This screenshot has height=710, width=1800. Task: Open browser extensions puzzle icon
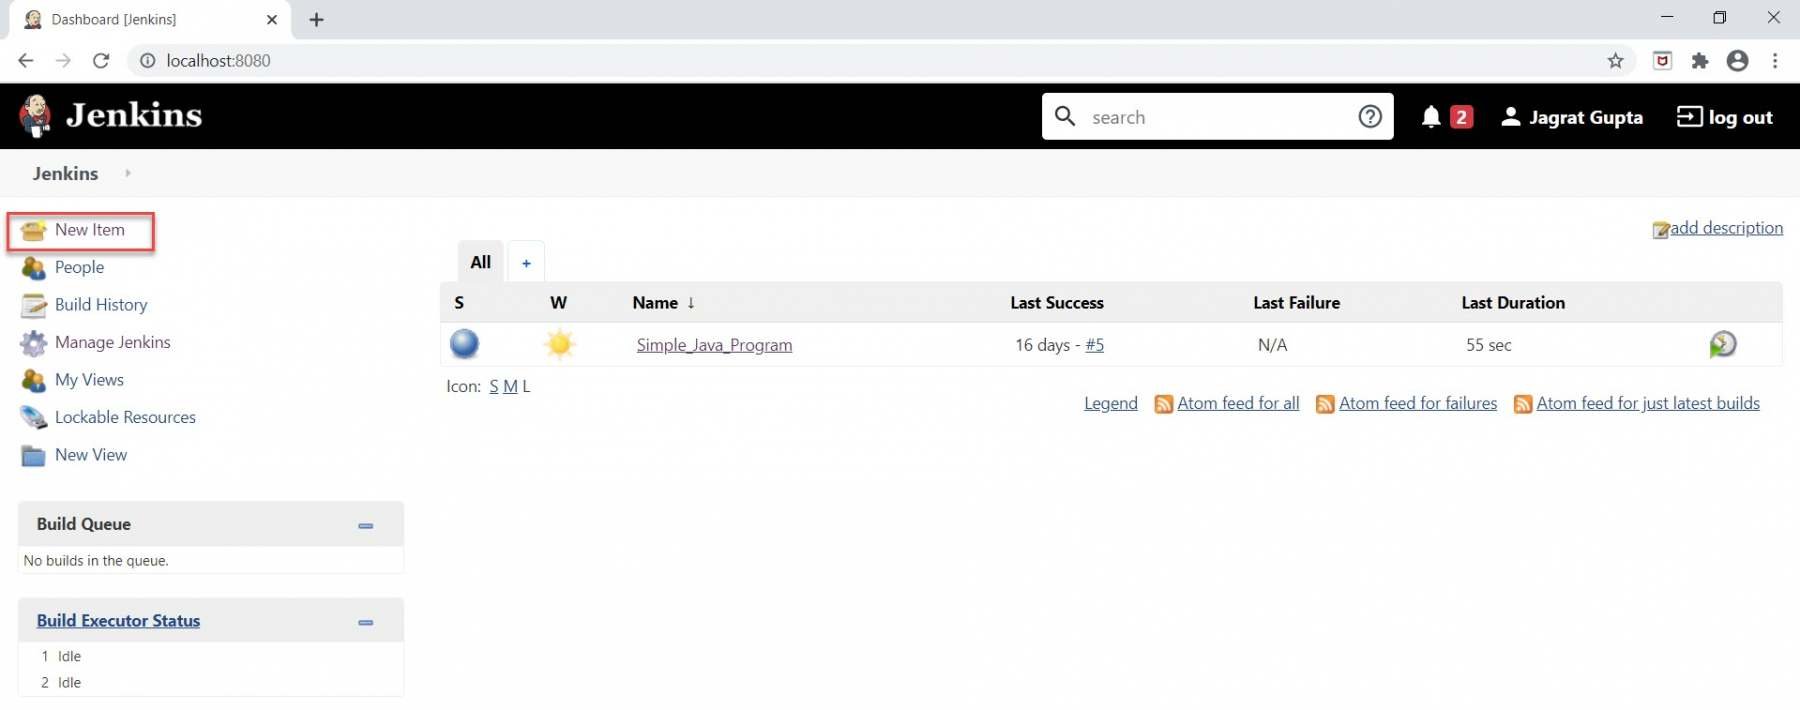(1700, 61)
